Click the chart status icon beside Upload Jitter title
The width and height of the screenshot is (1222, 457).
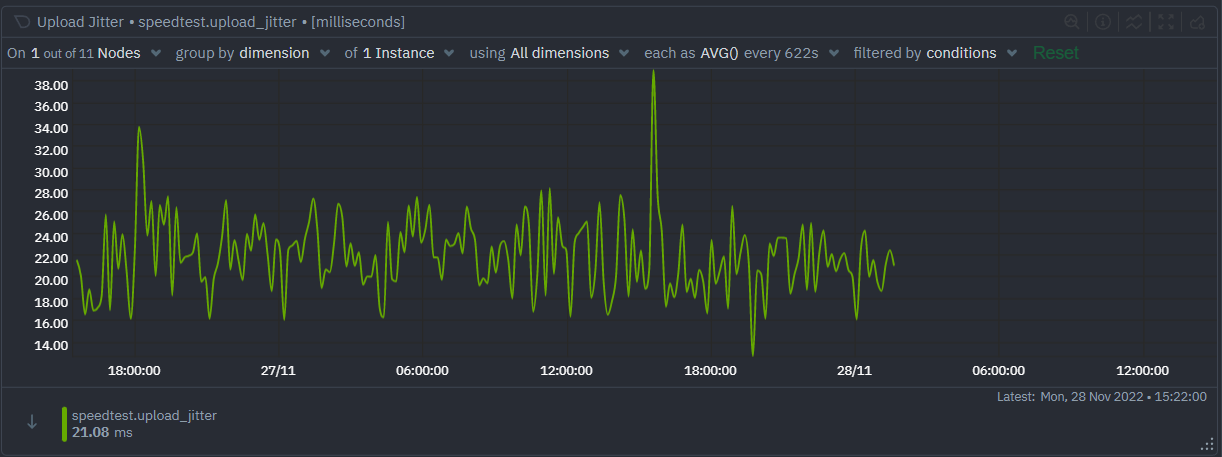(22, 21)
